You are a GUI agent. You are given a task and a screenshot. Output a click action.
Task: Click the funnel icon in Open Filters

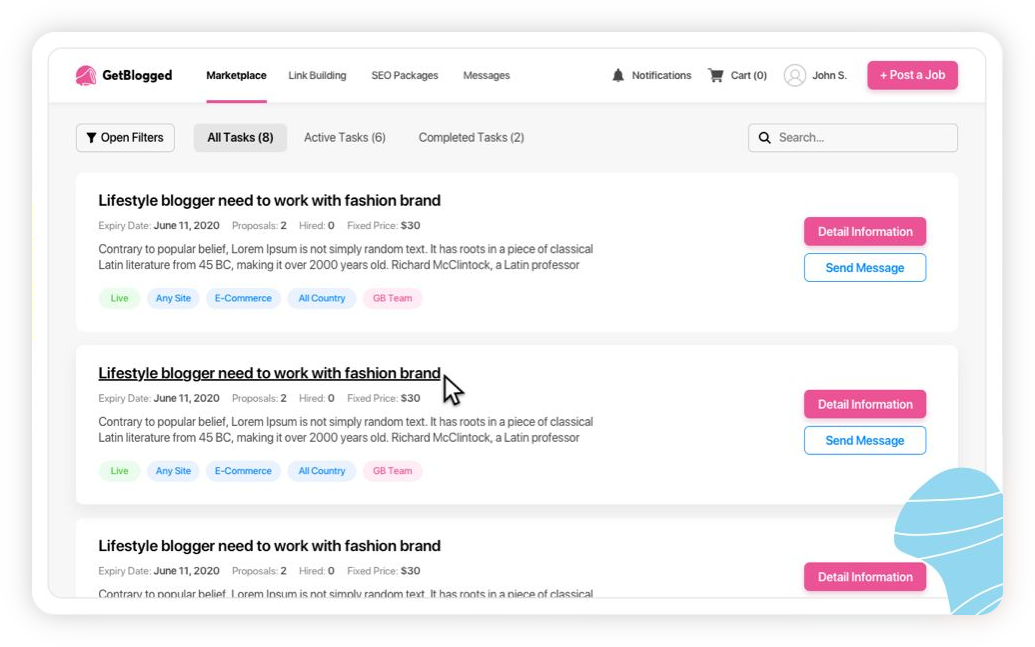coord(92,137)
